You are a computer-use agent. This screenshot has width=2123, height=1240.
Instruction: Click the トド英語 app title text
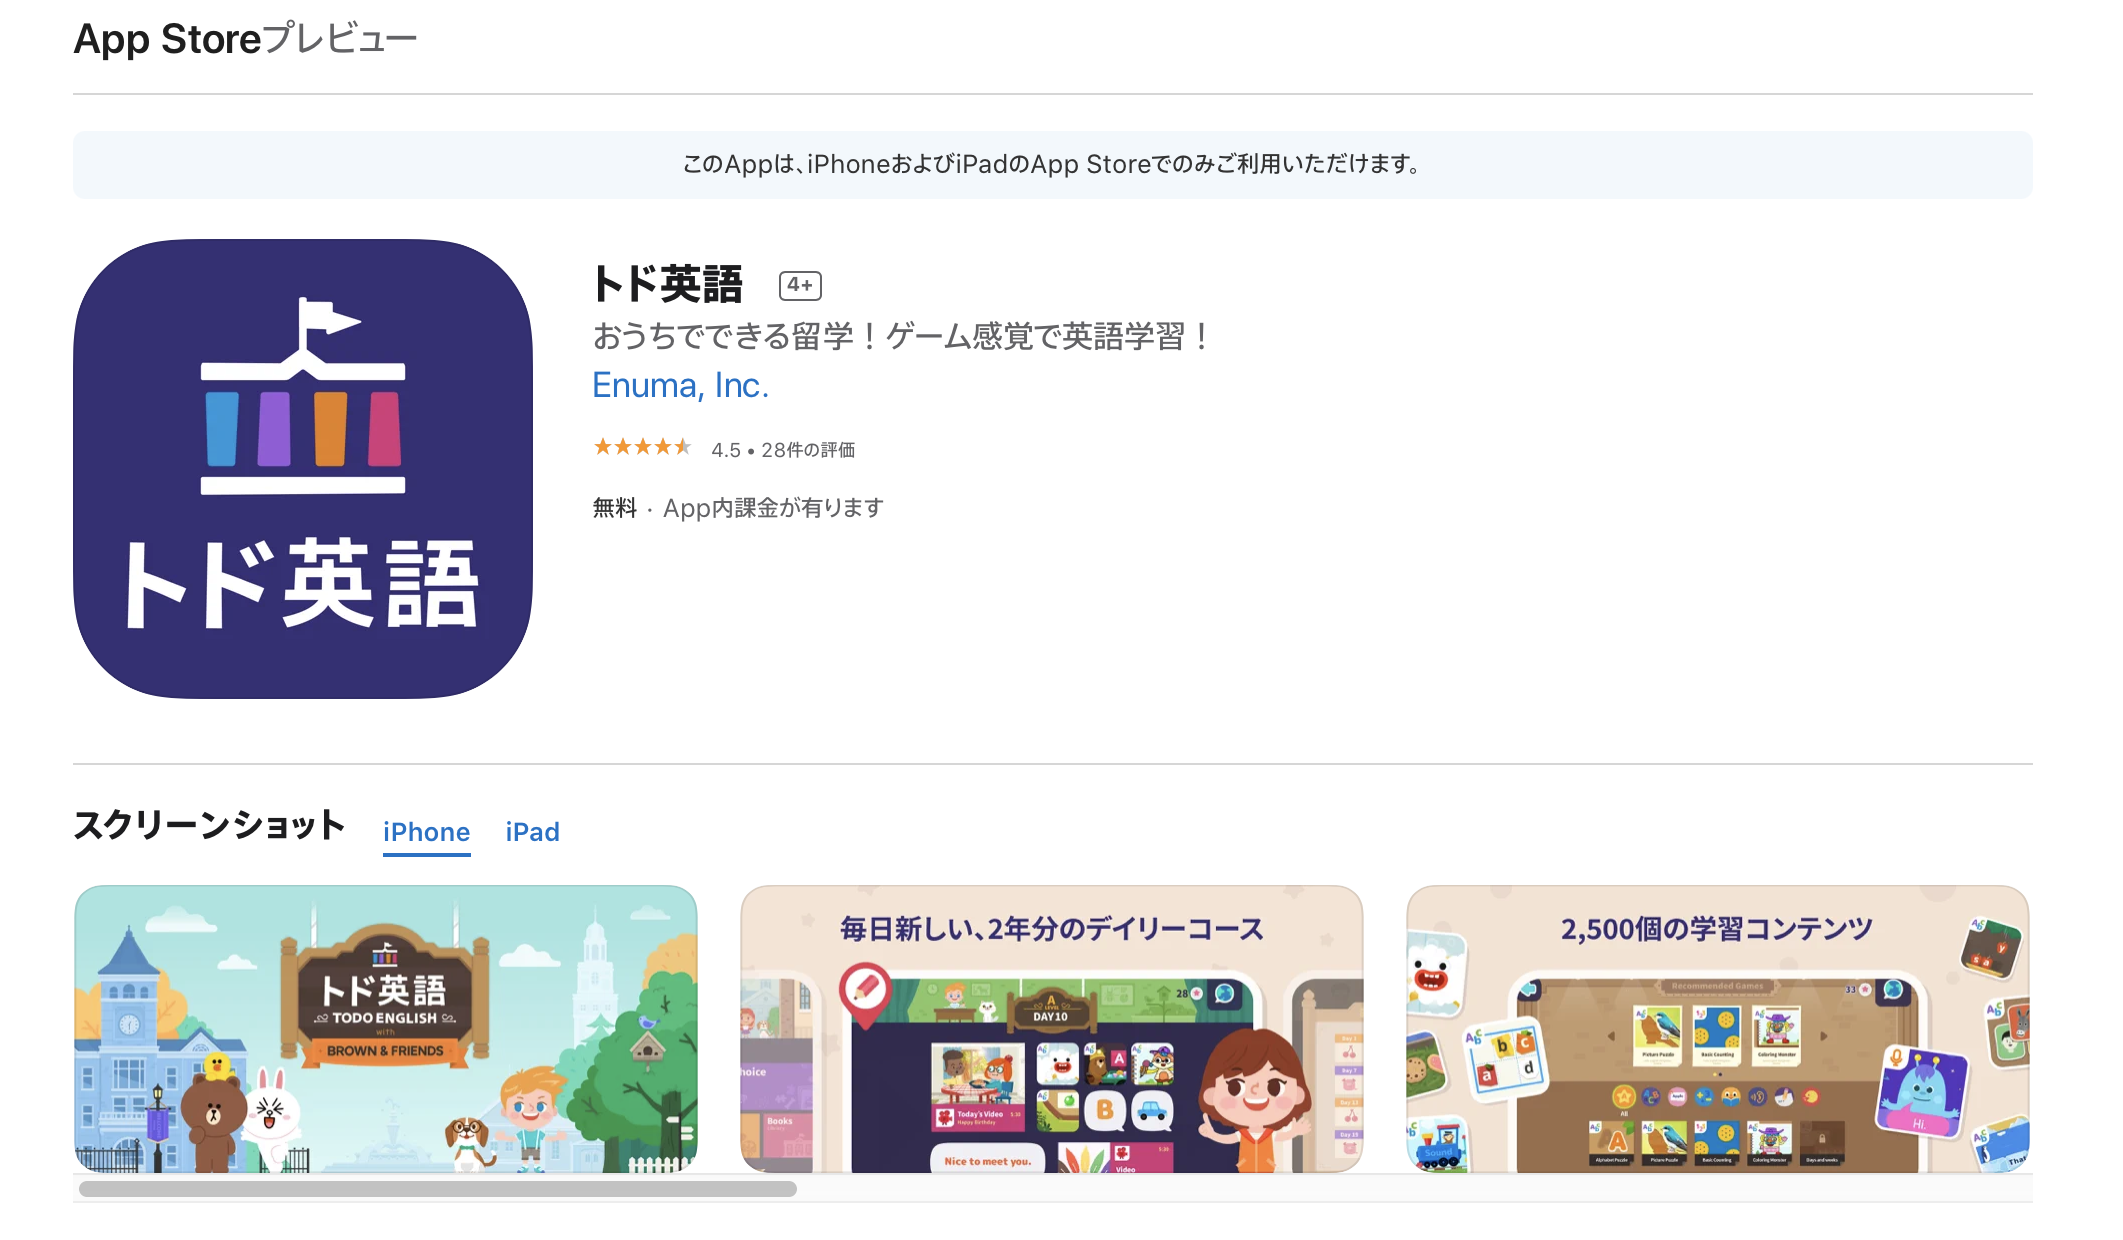click(668, 284)
